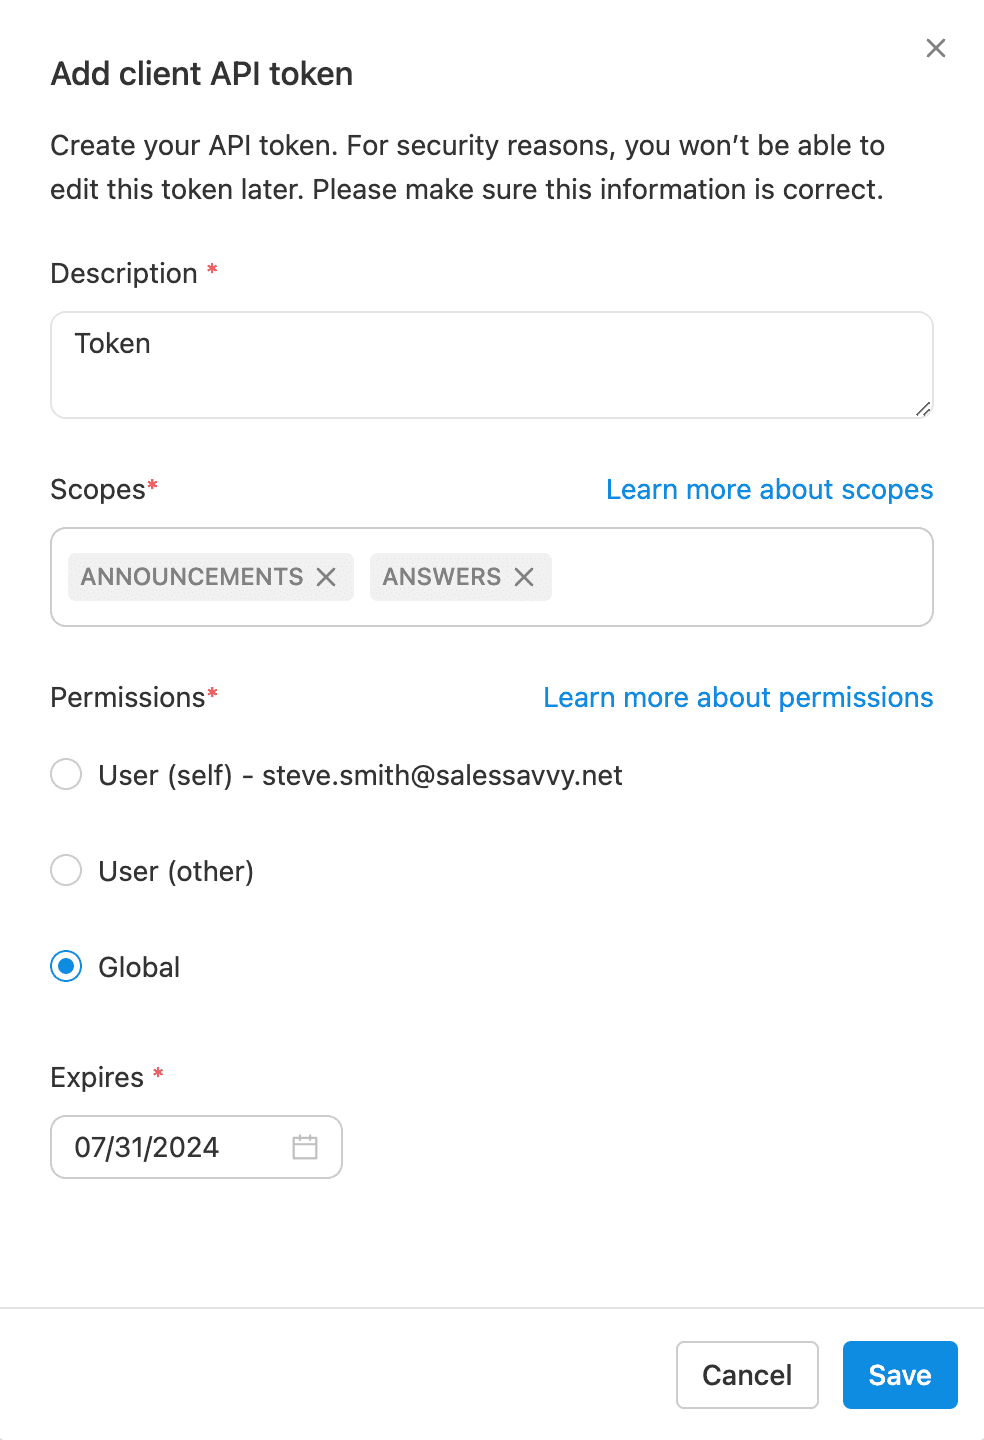The image size is (984, 1440).
Task: Click the expiration date field showing 07/31/2024
Action: pos(160,1147)
